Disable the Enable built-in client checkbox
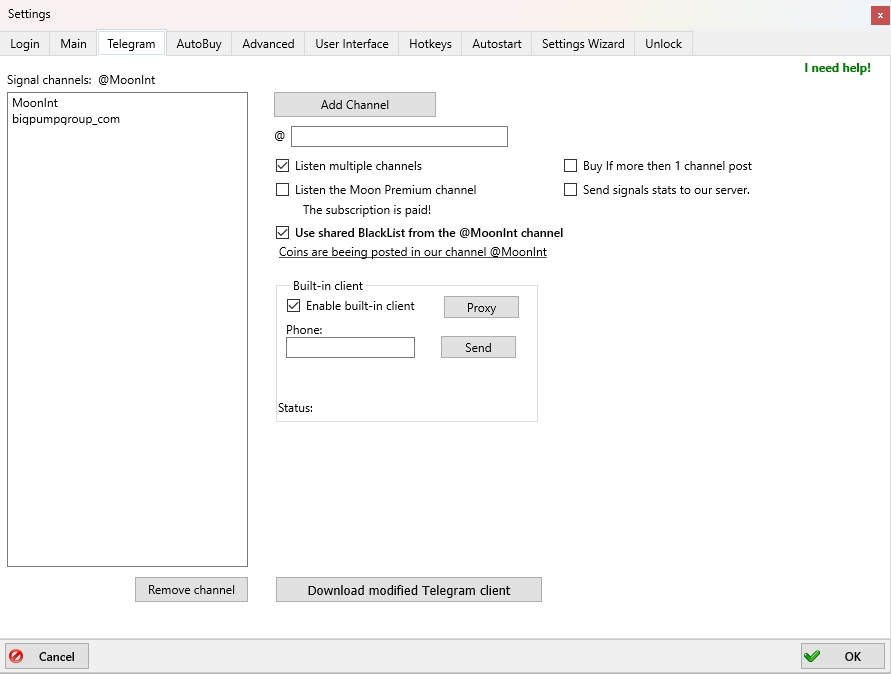This screenshot has height=674, width=891. point(293,306)
